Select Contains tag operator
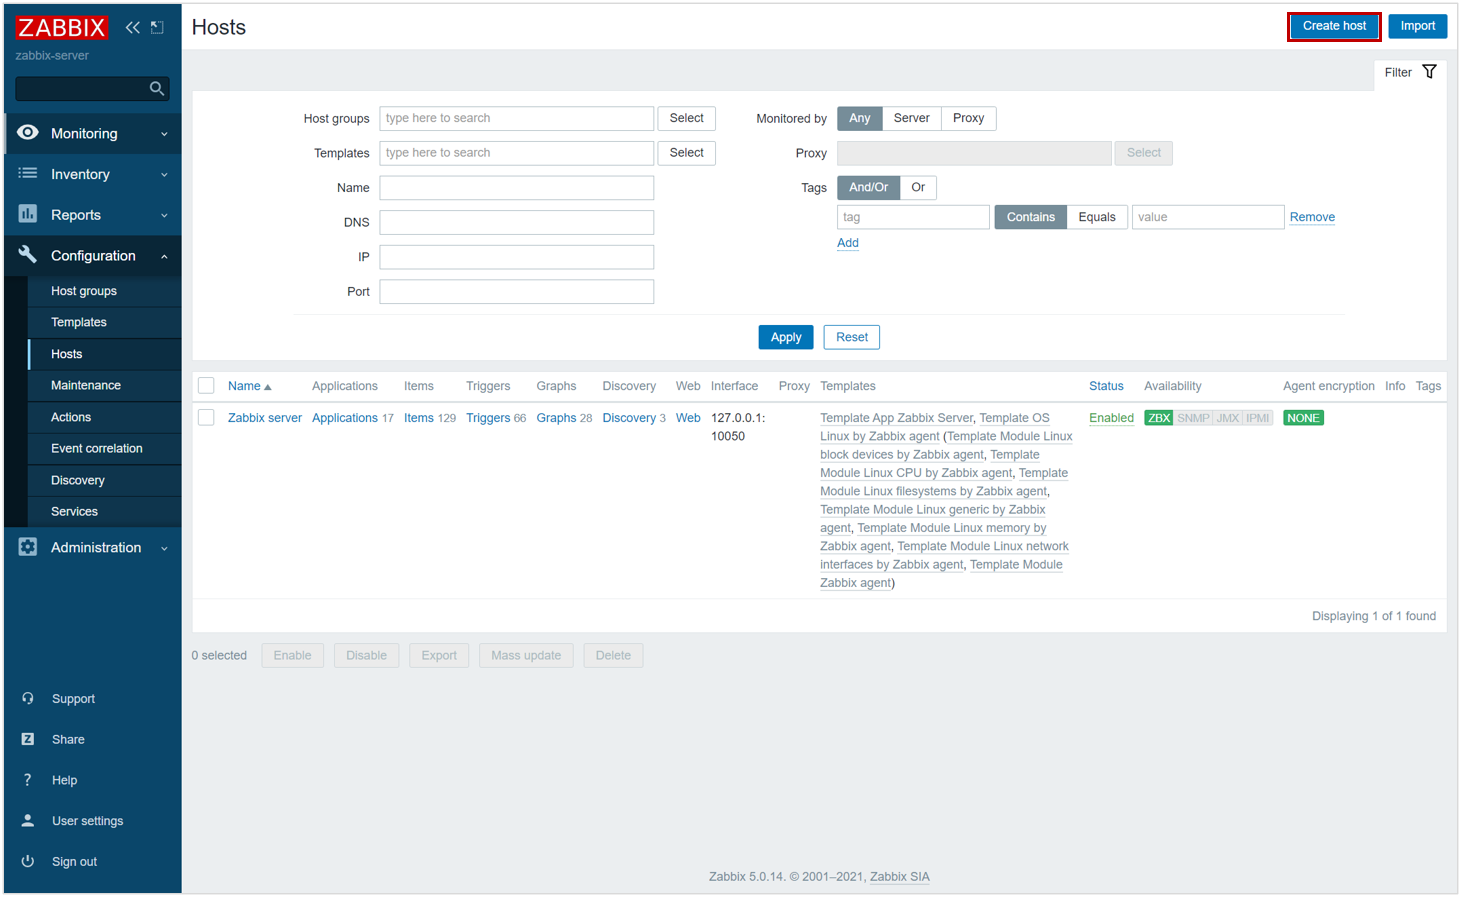This screenshot has height=897, width=1460. [1030, 217]
